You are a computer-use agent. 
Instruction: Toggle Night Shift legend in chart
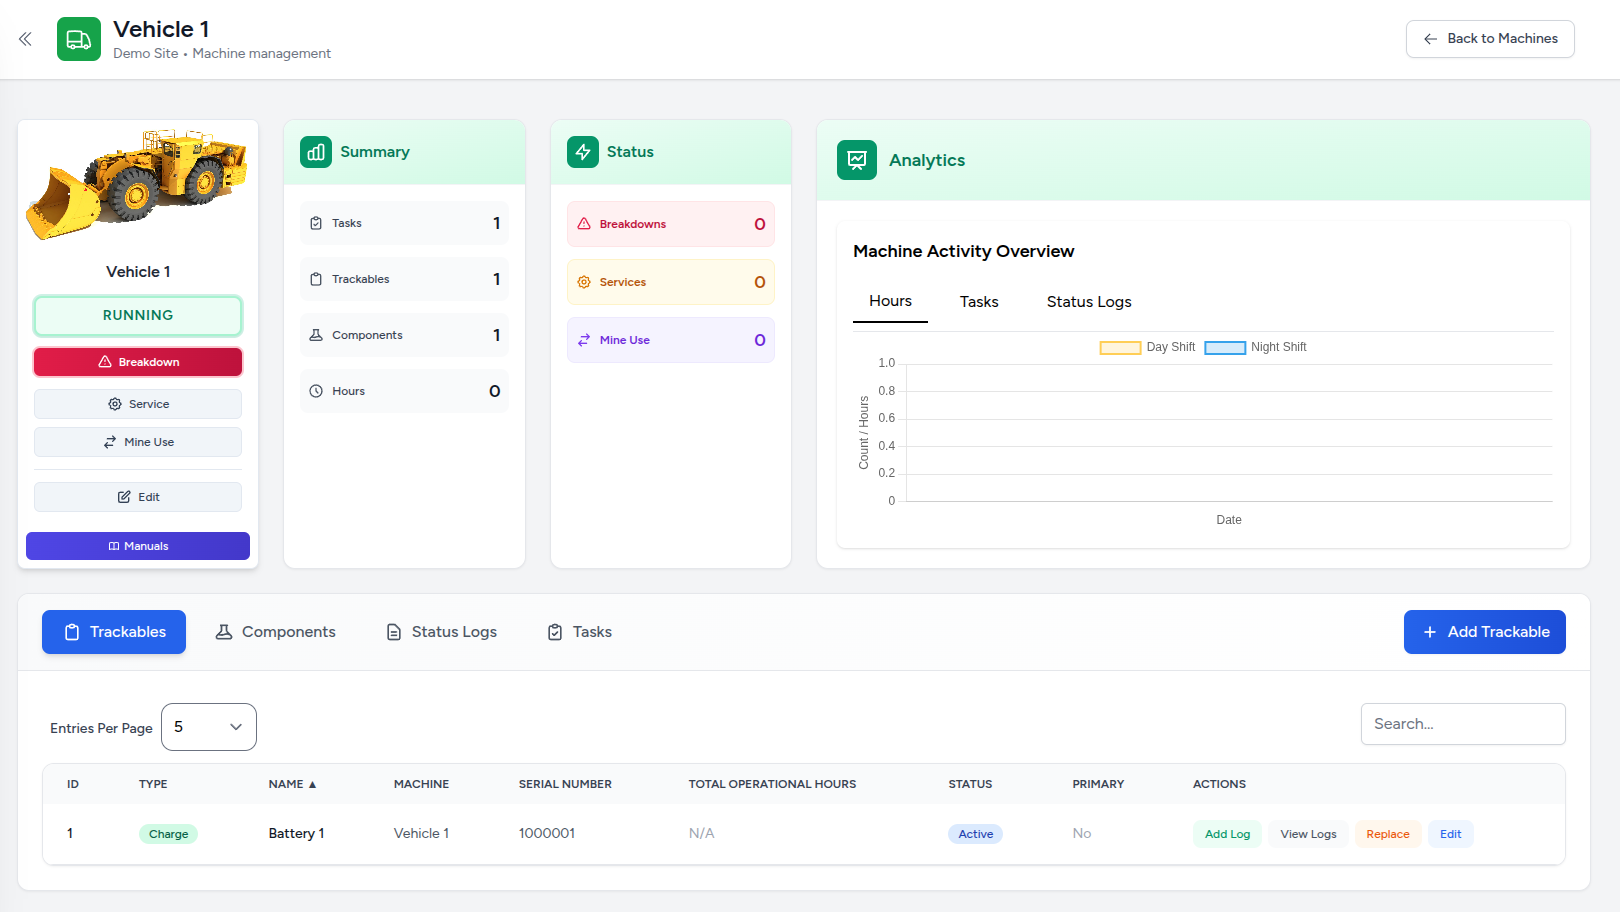(1255, 347)
